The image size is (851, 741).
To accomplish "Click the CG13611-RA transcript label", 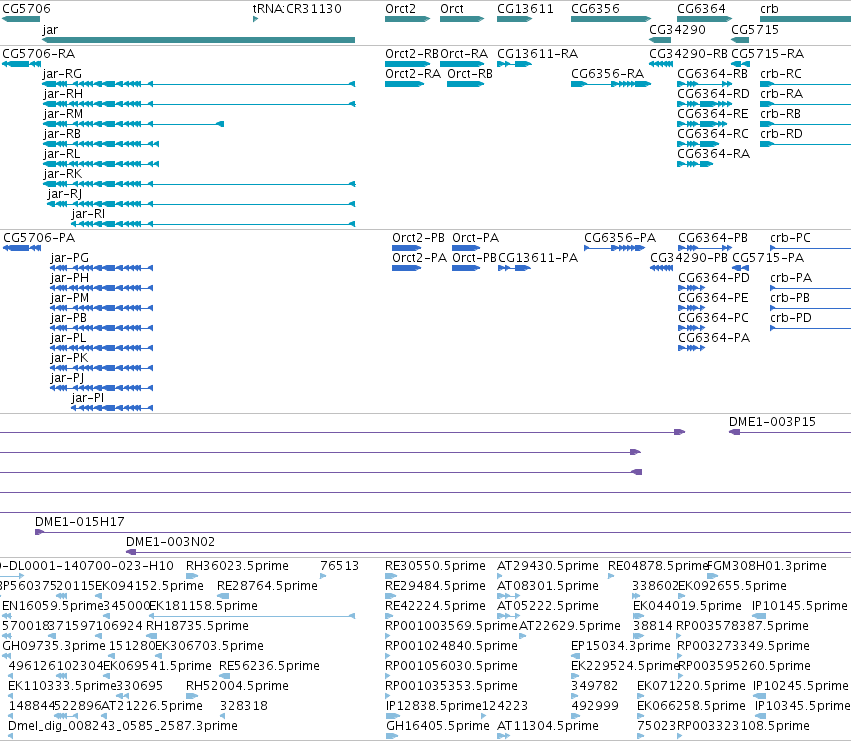I will pos(538,54).
